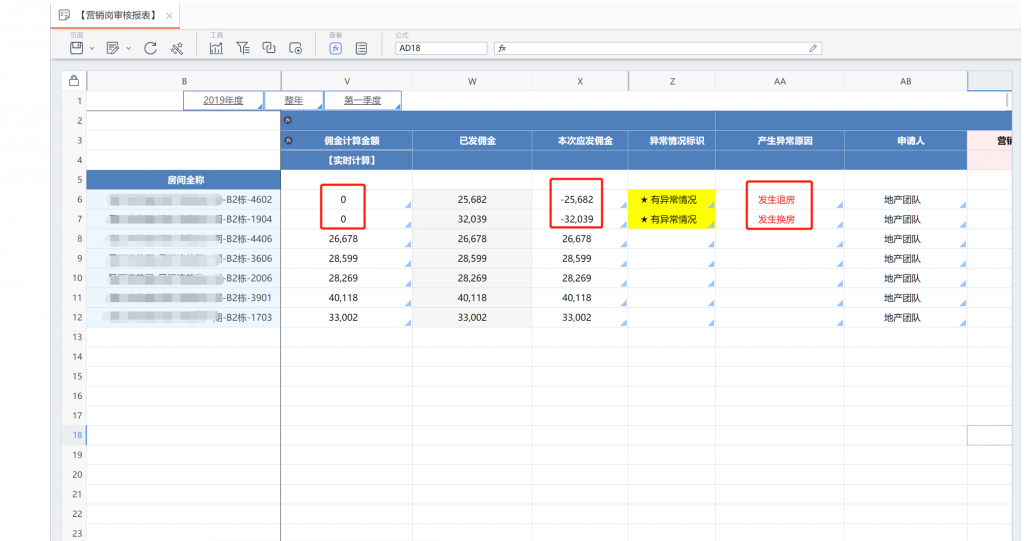Collapse the row 2 group toggle
Viewport: 1024px width, 541px height.
tap(288, 120)
